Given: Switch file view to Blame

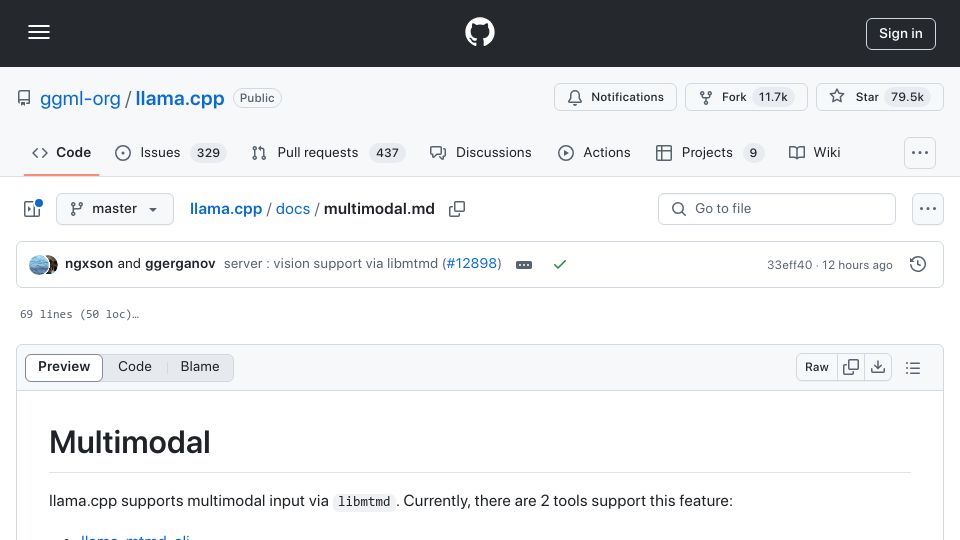Looking at the screenshot, I should coord(200,367).
